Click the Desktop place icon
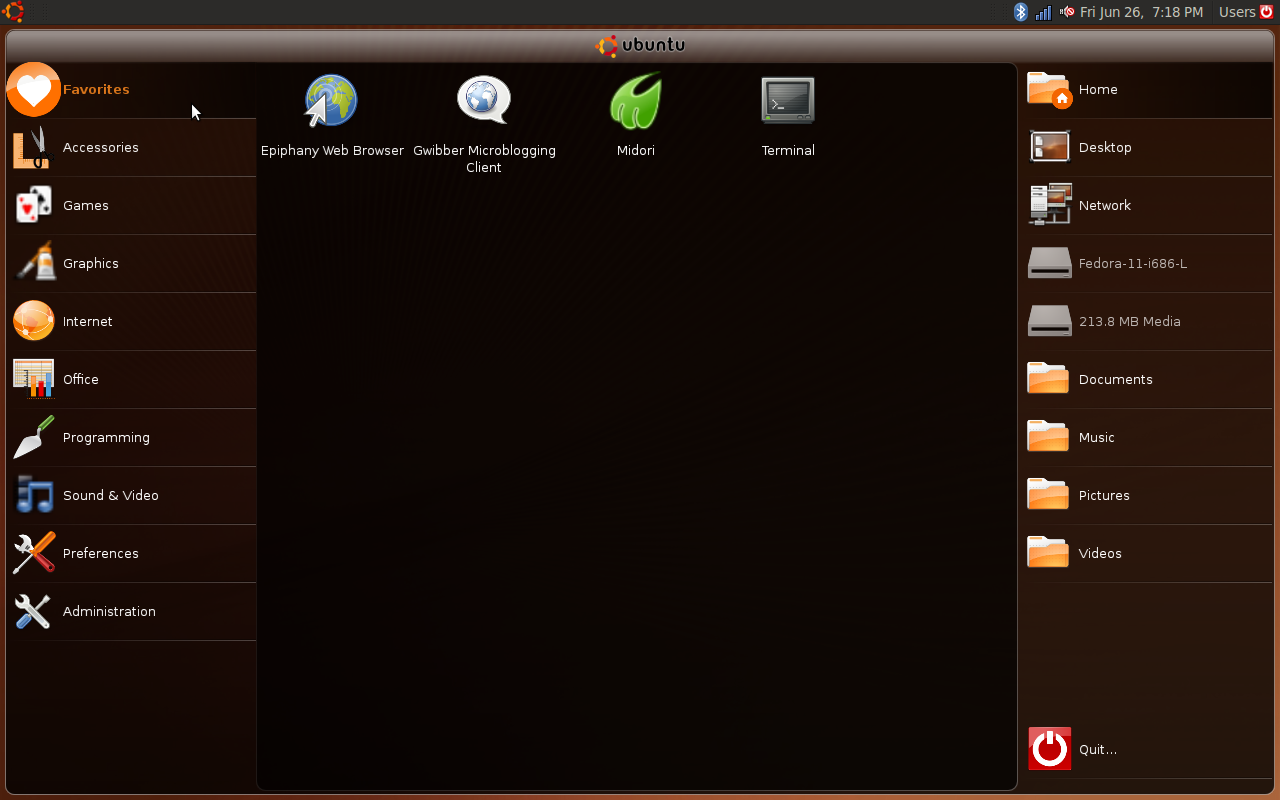Screen dimensions: 1280x800 tap(1049, 147)
